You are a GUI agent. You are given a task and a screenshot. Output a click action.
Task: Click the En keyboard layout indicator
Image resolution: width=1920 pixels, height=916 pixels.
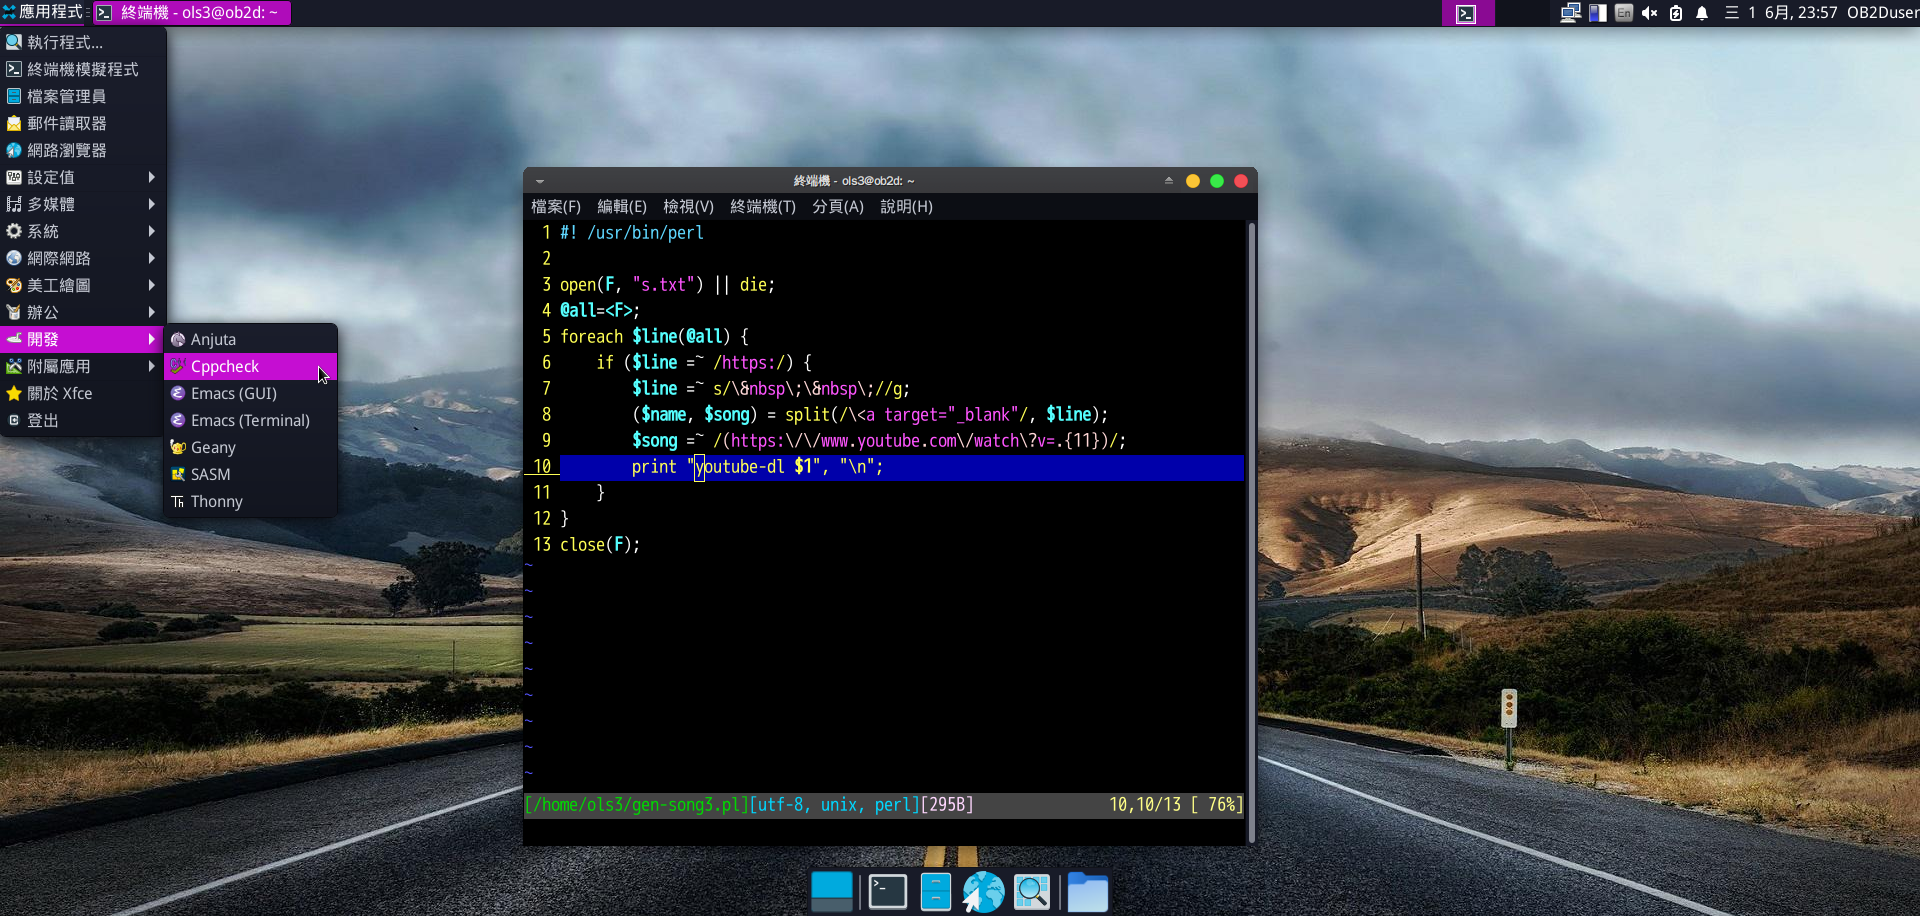tap(1624, 13)
